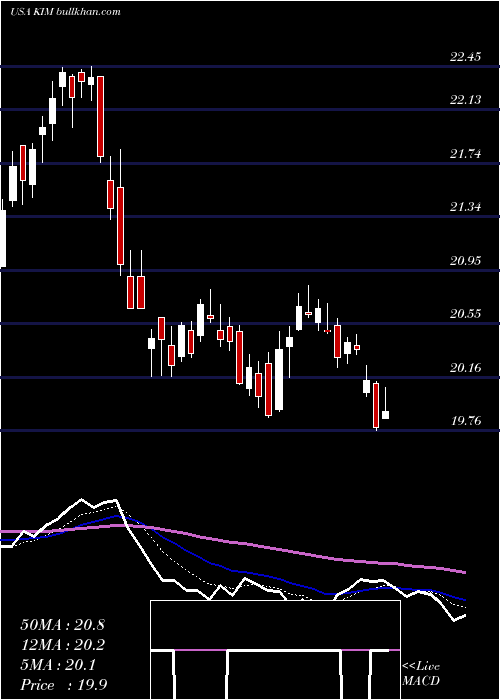Click the 12MA : 20.2 readout
Screen dimensions: 500x700
(x=62, y=645)
